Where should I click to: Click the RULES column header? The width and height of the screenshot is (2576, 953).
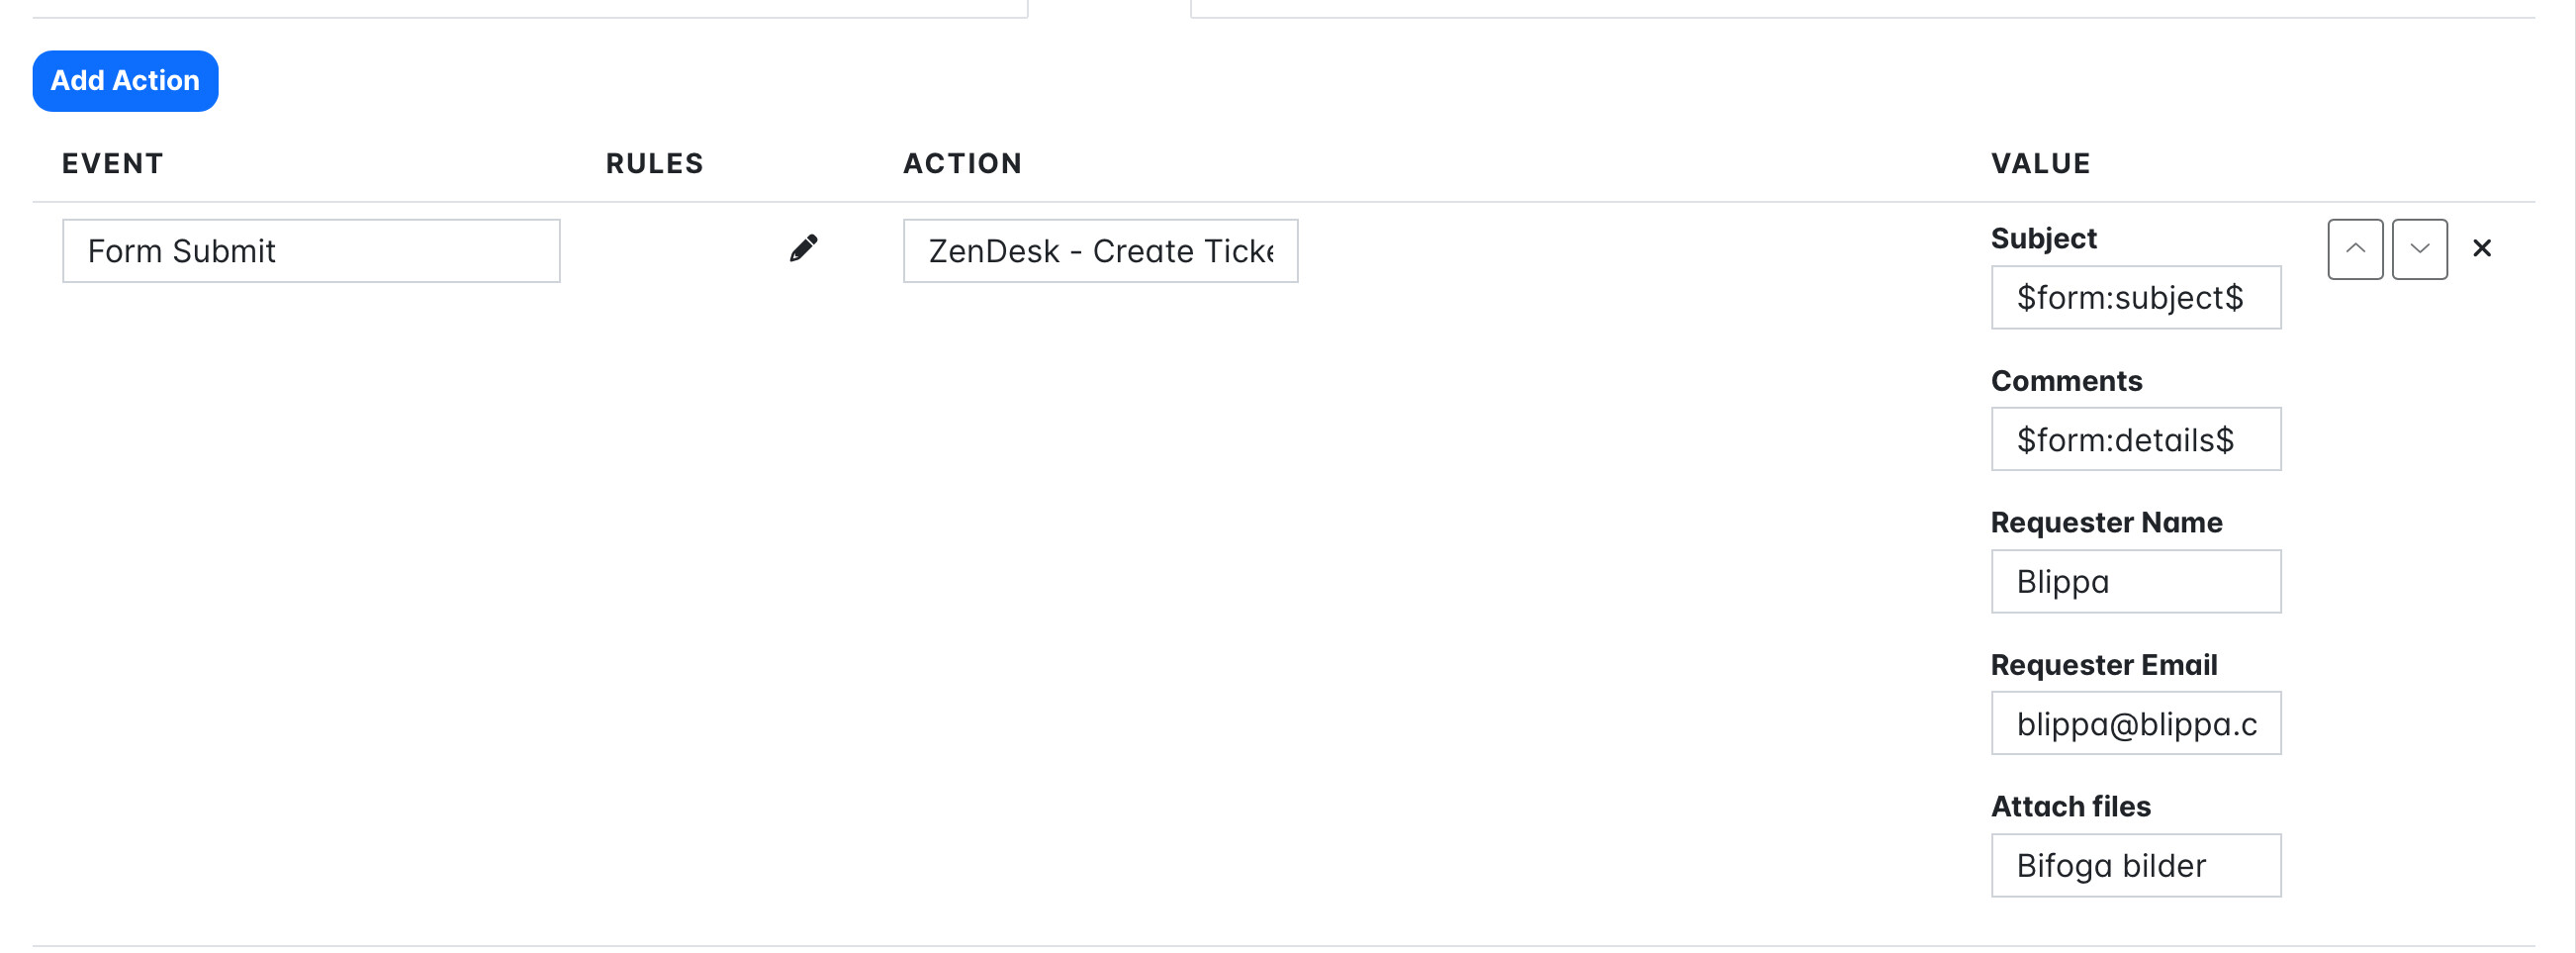click(654, 164)
